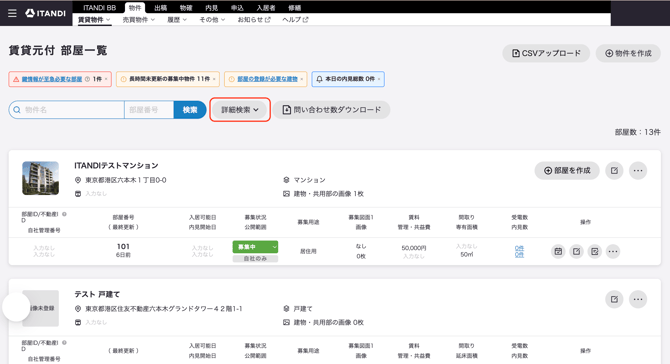Switch to the ITANDI BB tab

click(100, 8)
